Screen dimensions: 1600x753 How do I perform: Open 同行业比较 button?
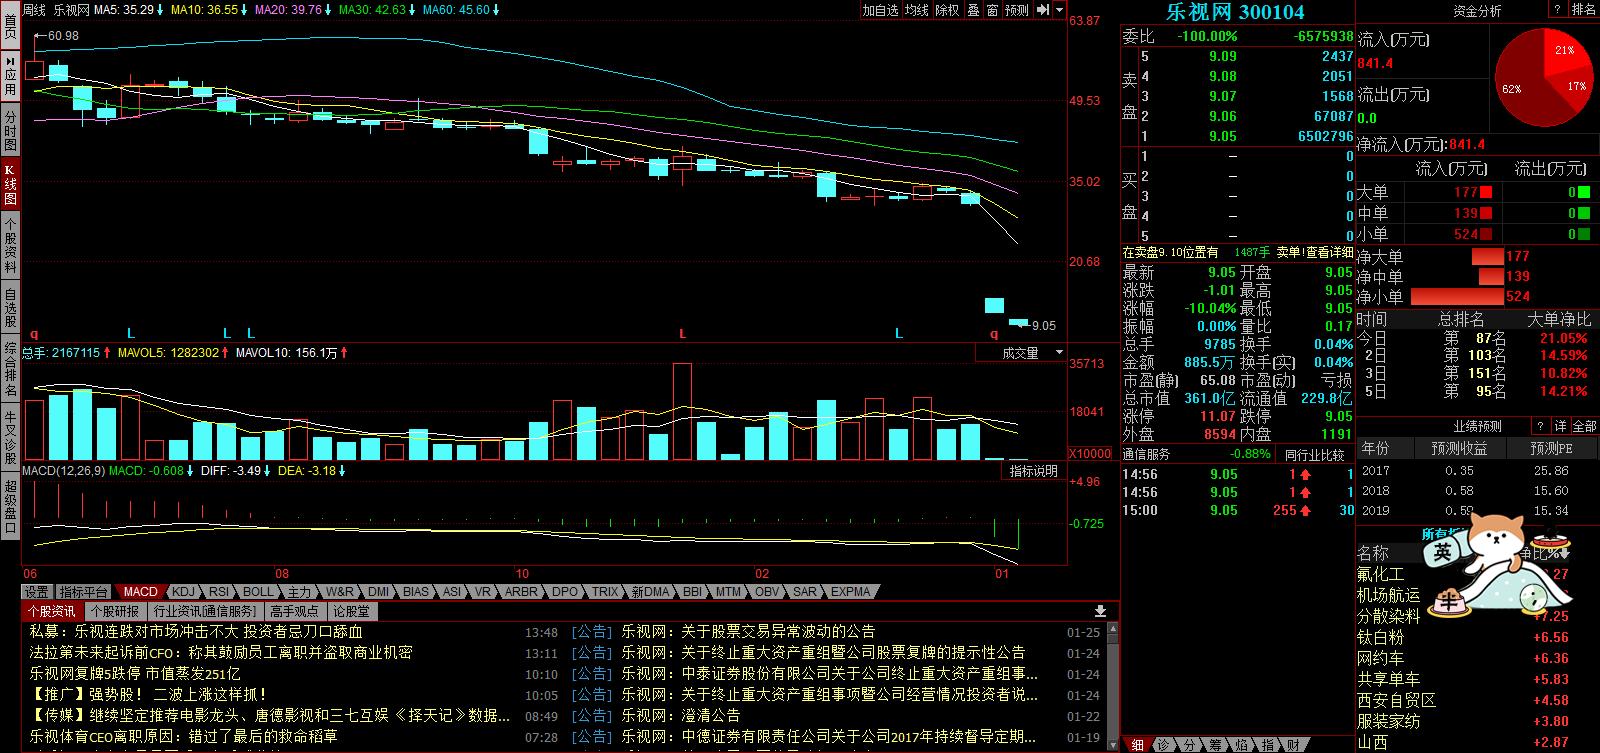tap(1315, 454)
